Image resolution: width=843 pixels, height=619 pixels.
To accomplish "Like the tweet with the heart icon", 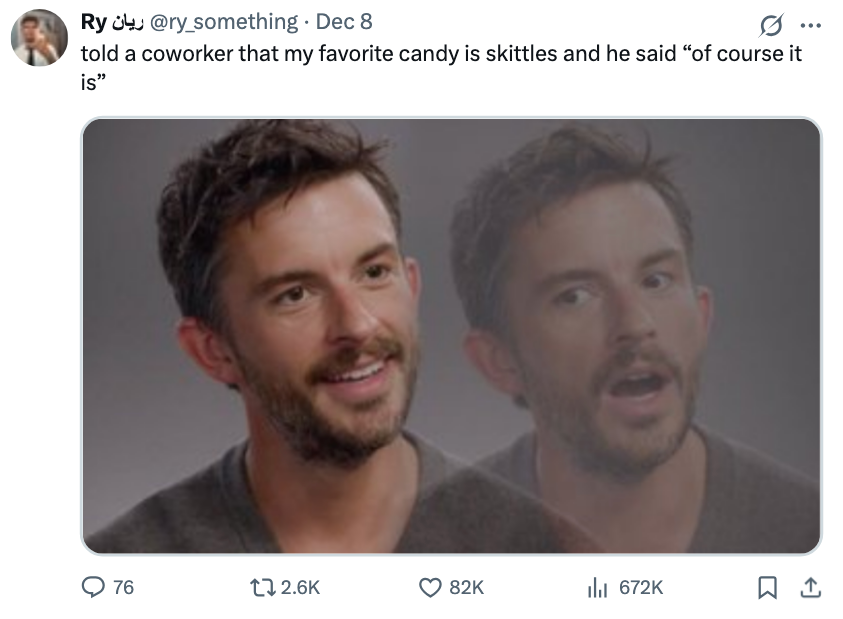I will (x=431, y=587).
